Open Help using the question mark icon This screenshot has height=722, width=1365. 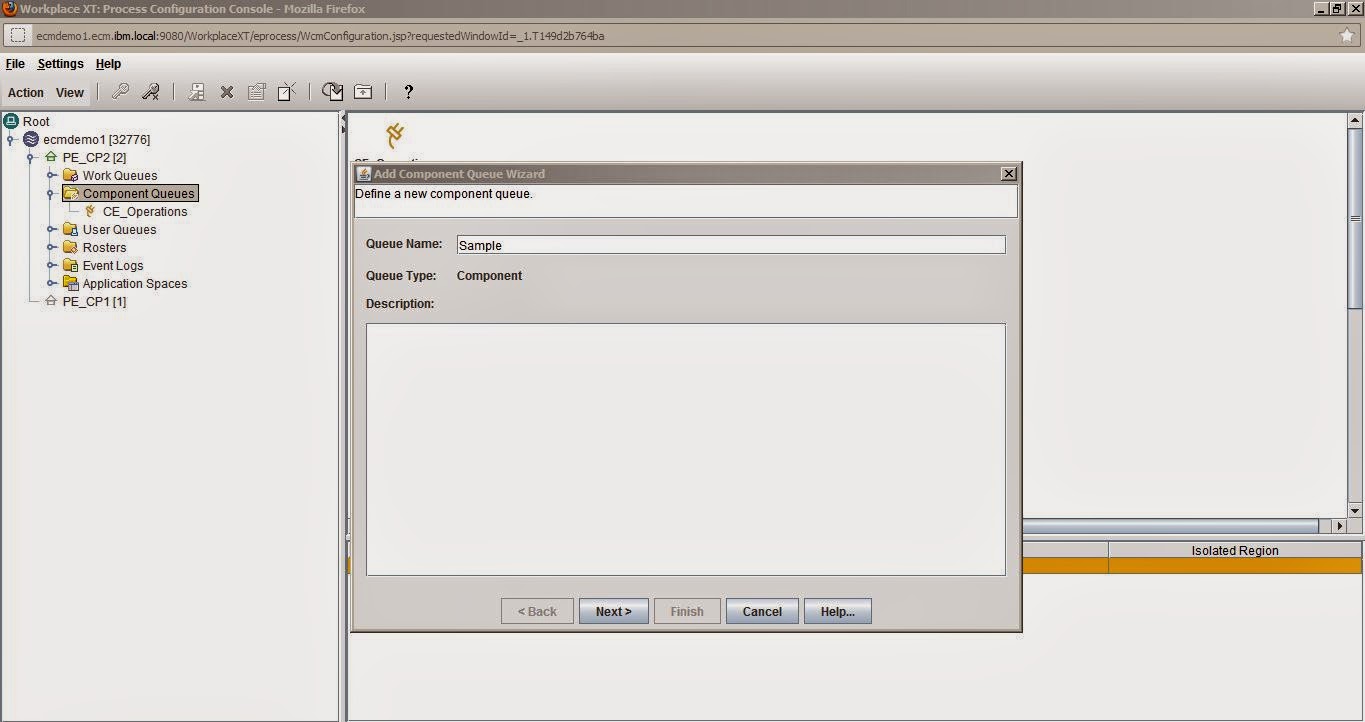coord(407,92)
